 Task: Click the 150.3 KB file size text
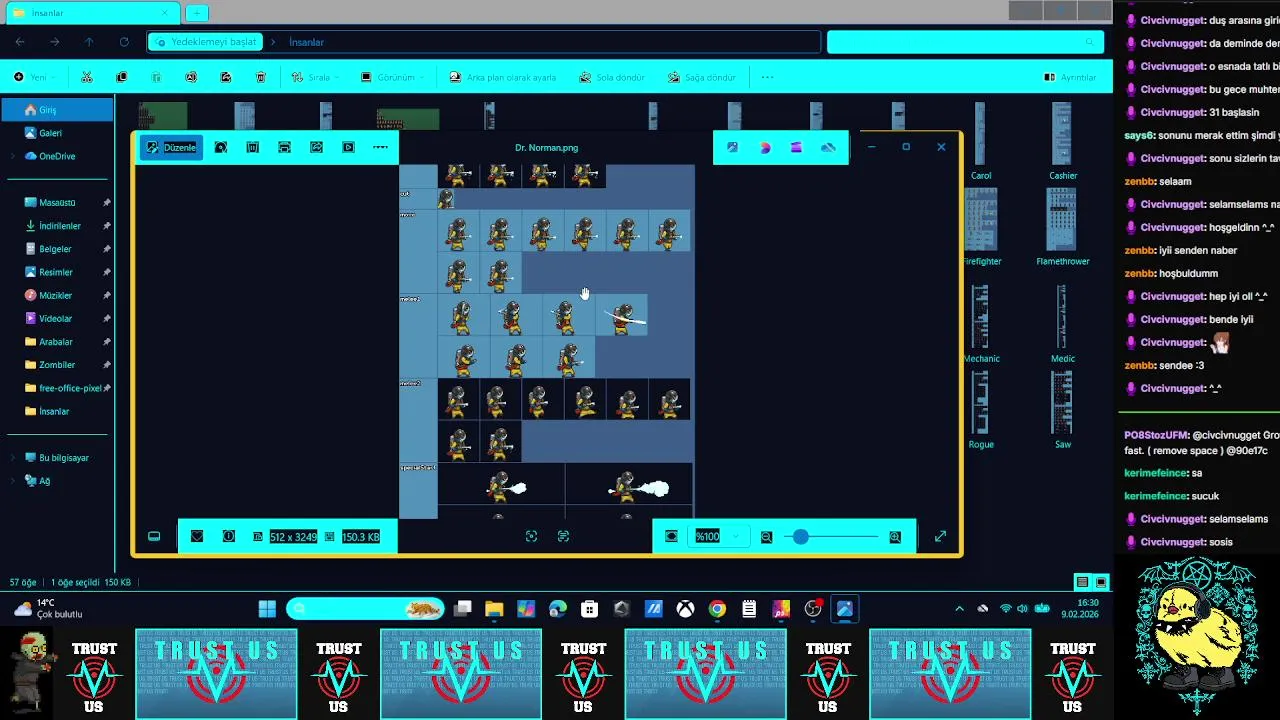360,537
